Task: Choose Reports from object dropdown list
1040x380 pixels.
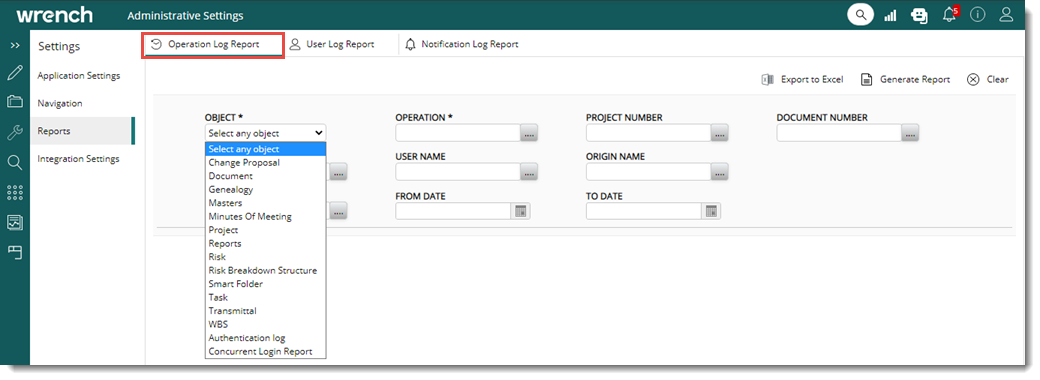Action: (x=265, y=243)
